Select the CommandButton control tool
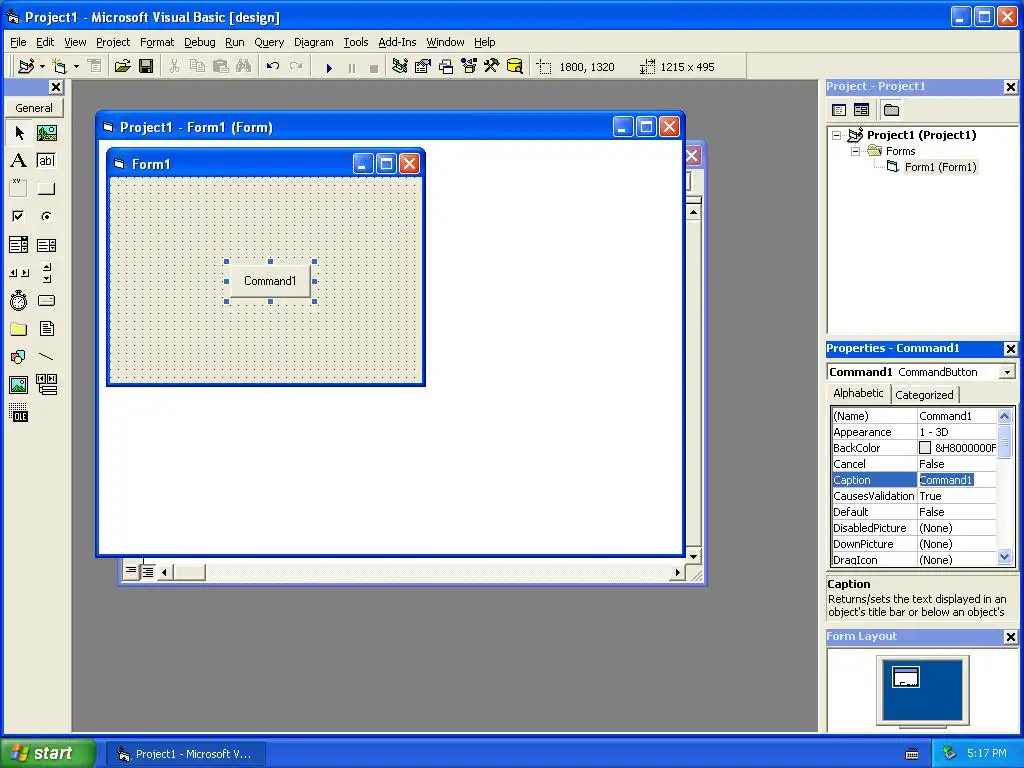The width and height of the screenshot is (1024, 768). pyautogui.click(x=46, y=189)
